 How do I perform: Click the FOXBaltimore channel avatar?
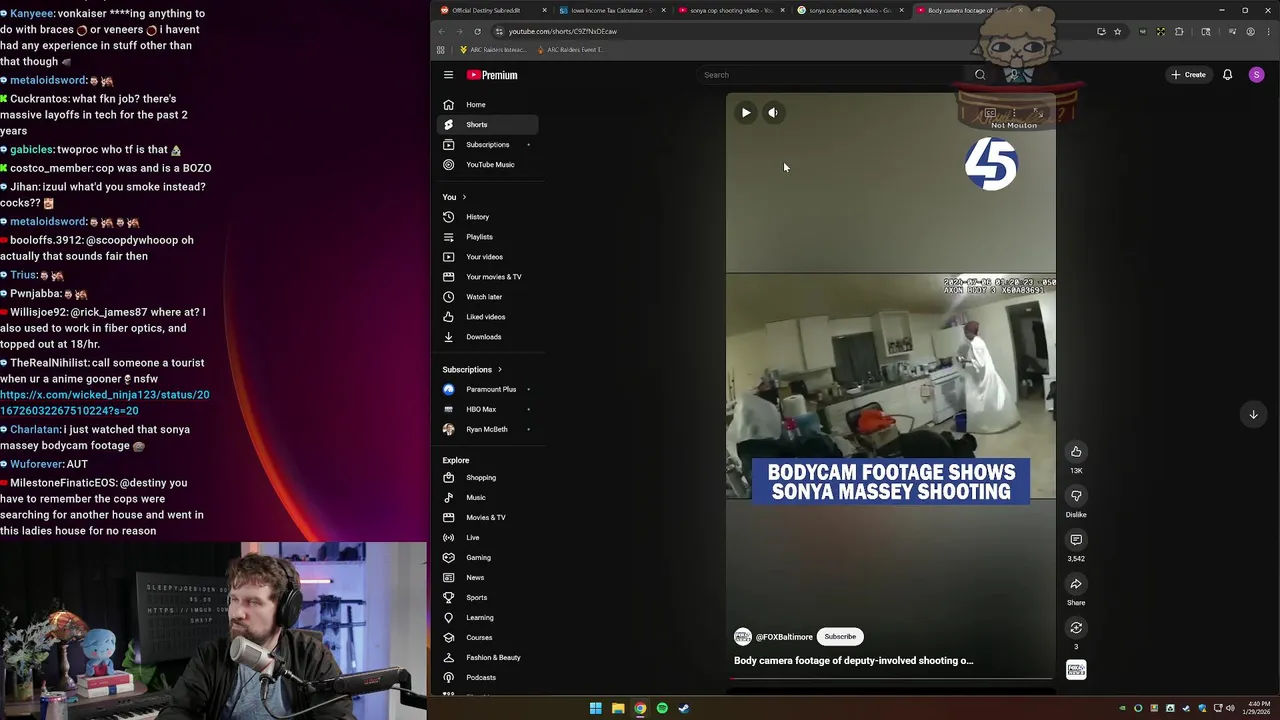point(743,637)
